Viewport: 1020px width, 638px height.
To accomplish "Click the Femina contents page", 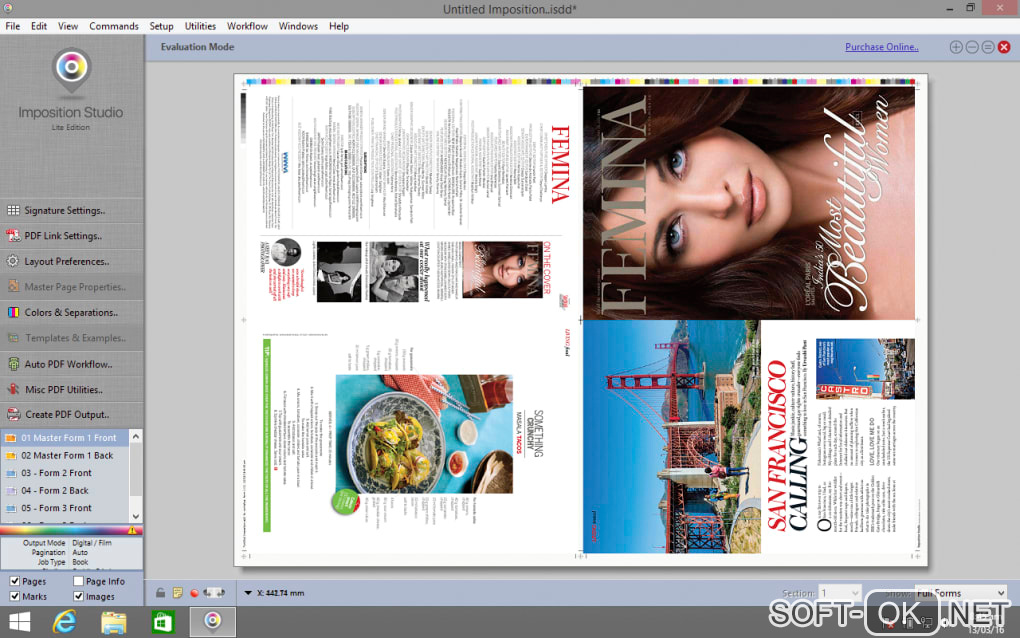I will click(x=414, y=203).
